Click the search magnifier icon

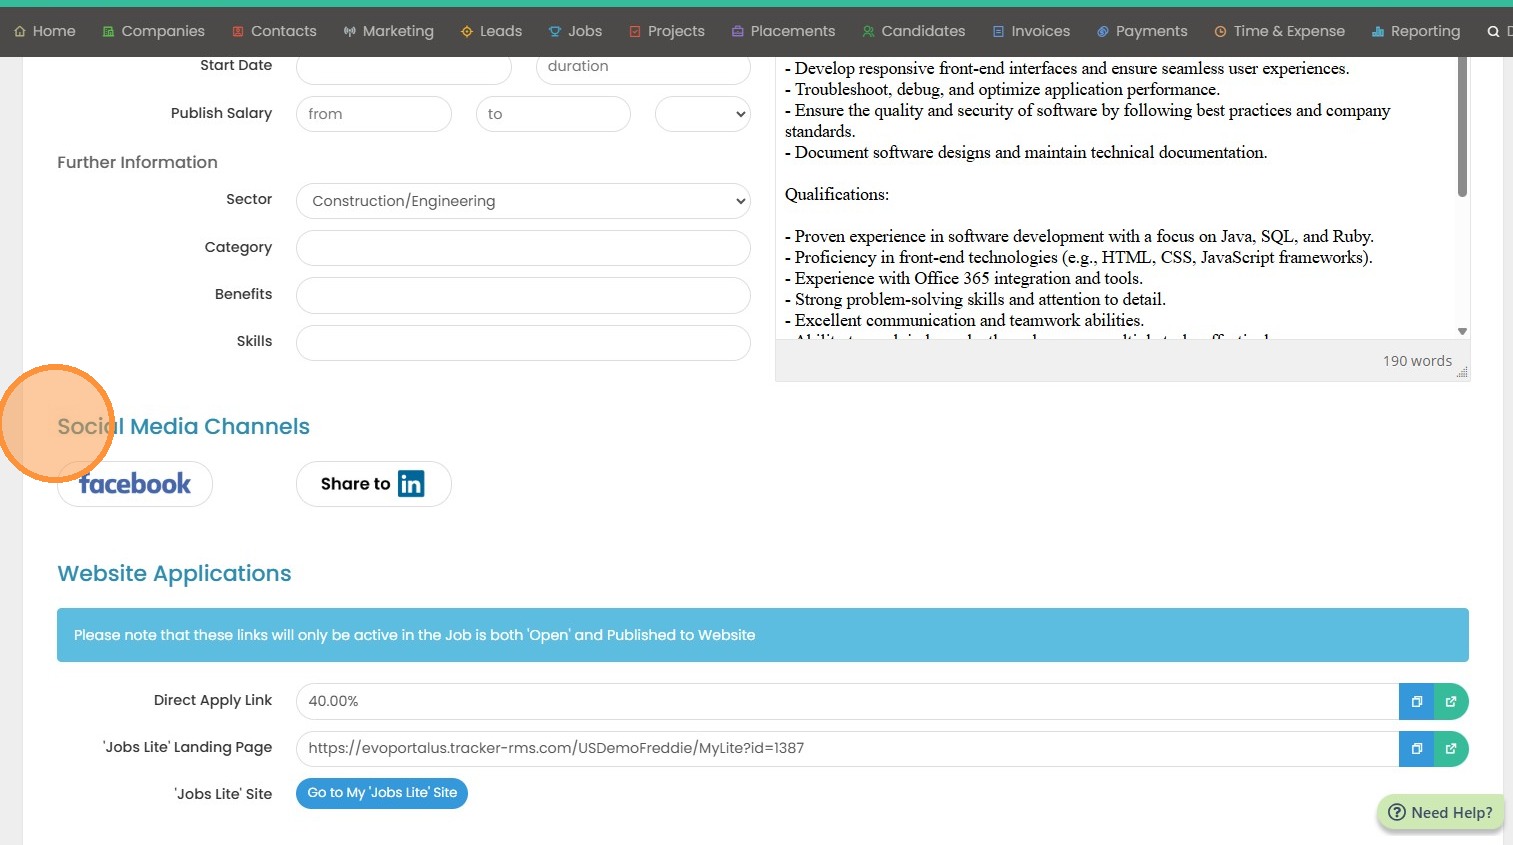1493,32
